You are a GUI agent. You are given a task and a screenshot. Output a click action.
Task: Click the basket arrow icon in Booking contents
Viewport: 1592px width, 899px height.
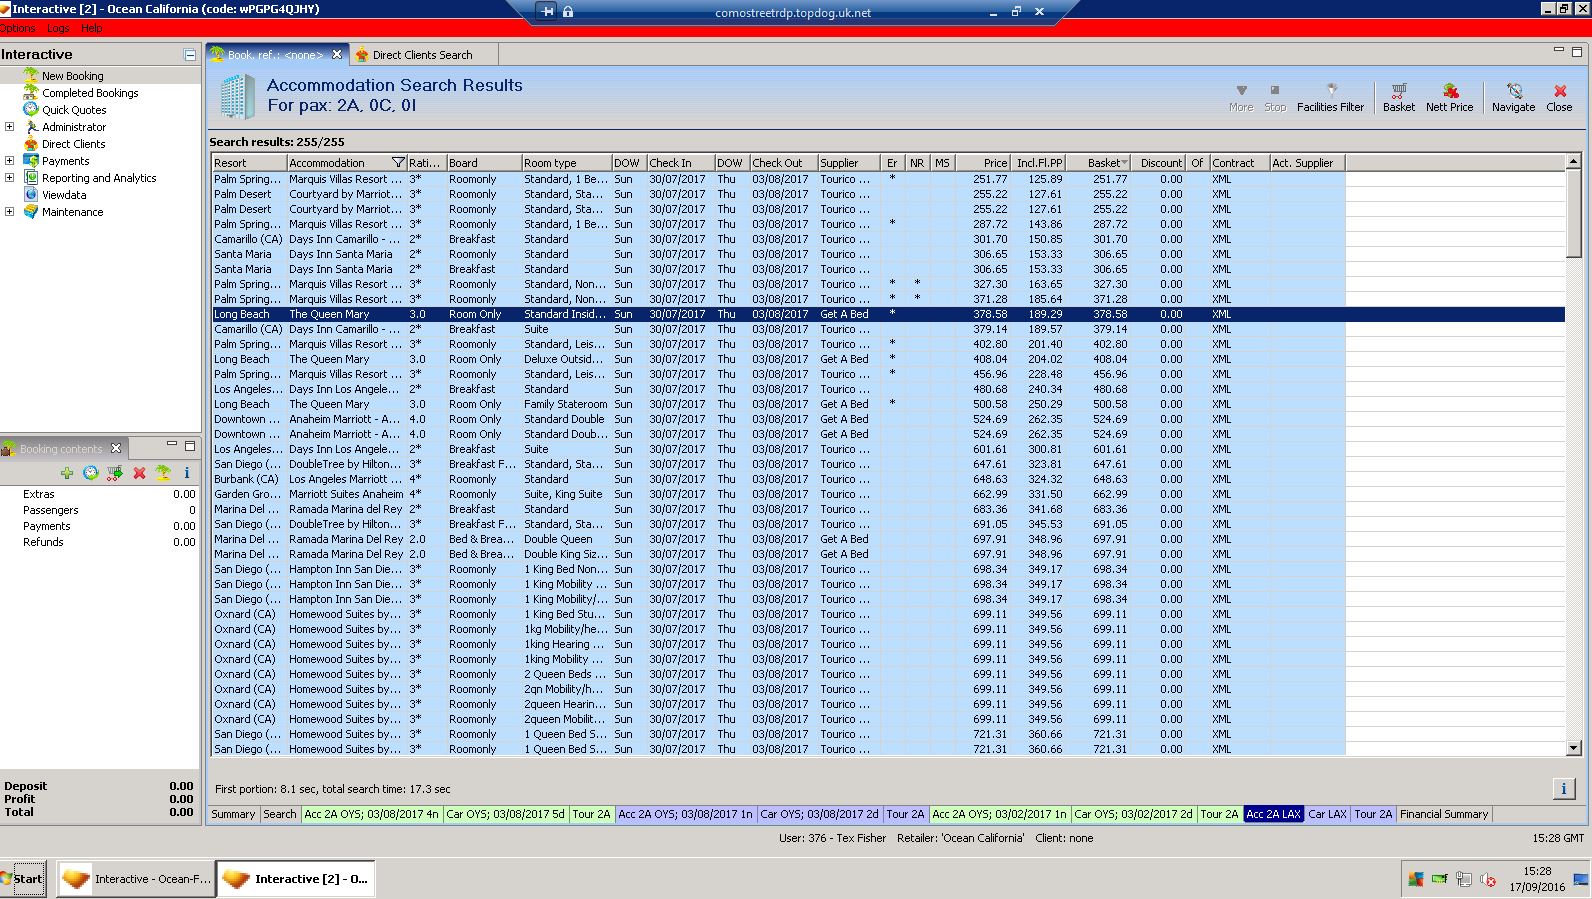[x=115, y=473]
